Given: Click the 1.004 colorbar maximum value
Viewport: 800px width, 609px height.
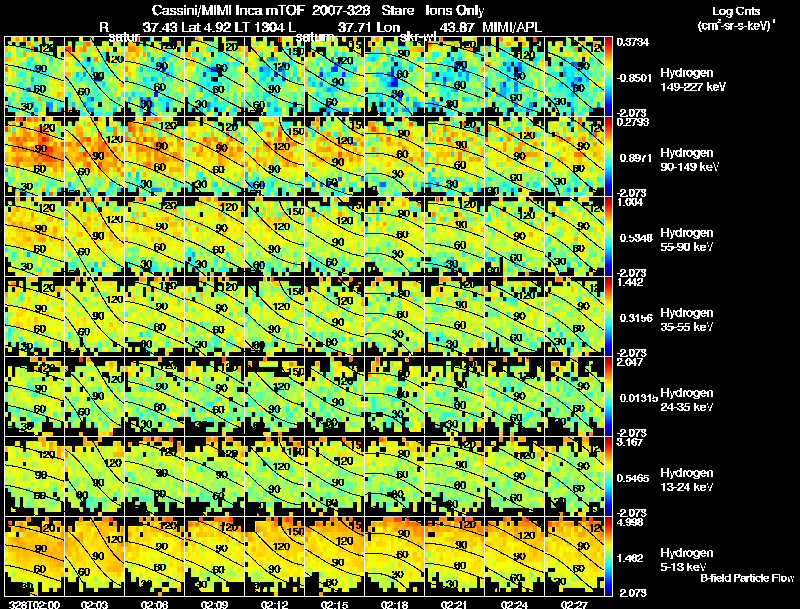Looking at the screenshot, I should point(630,202).
